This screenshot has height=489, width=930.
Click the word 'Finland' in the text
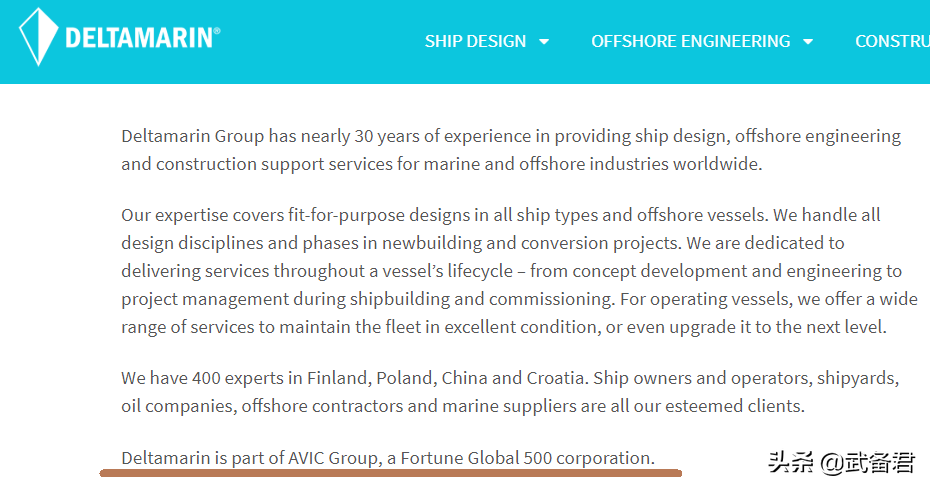click(339, 379)
